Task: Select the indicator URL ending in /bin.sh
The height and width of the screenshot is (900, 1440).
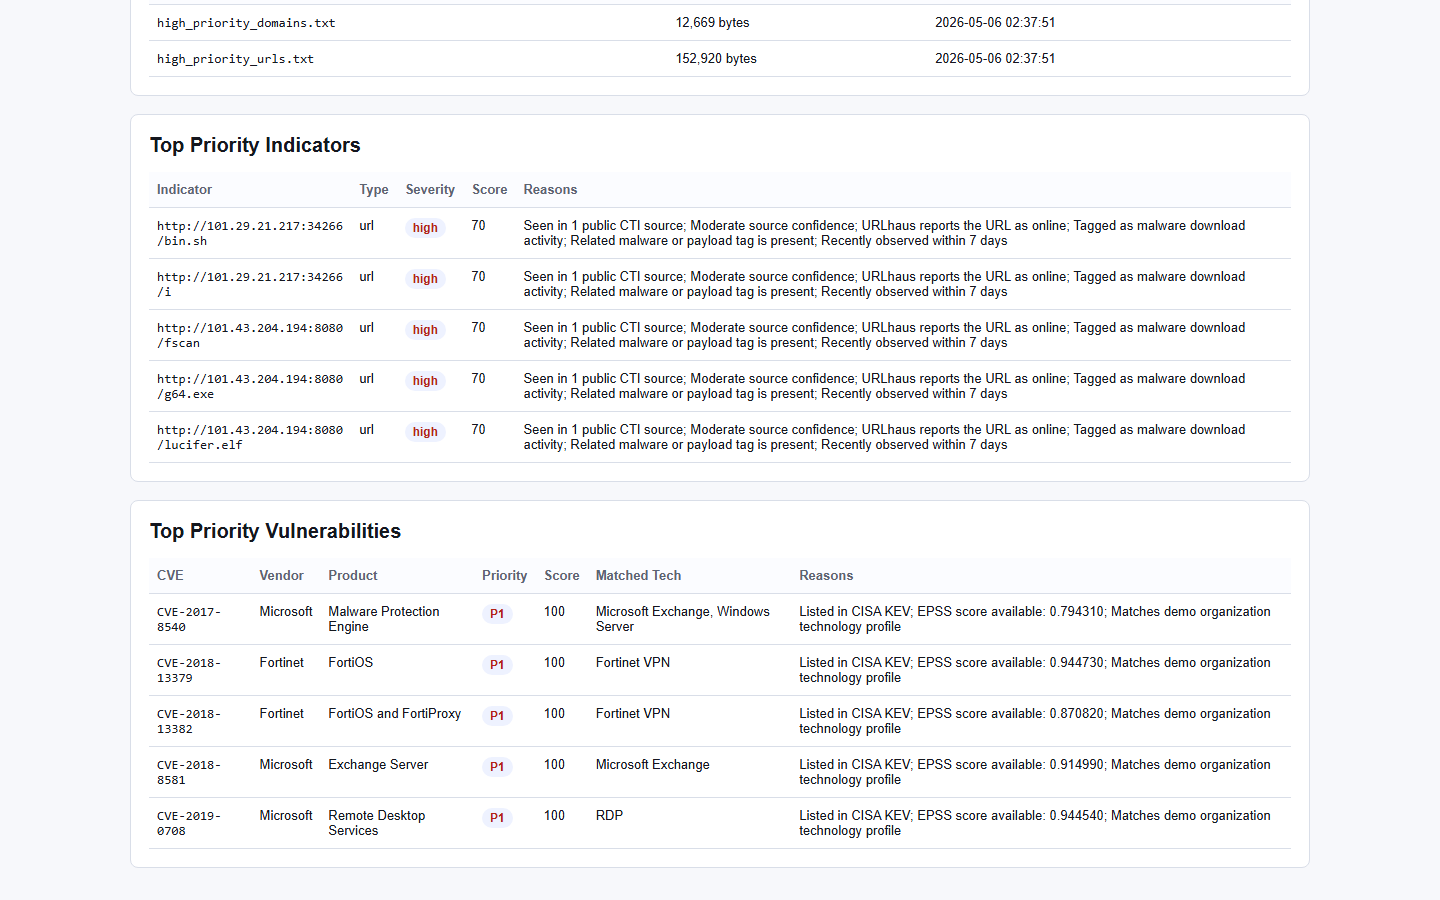Action: tap(250, 233)
